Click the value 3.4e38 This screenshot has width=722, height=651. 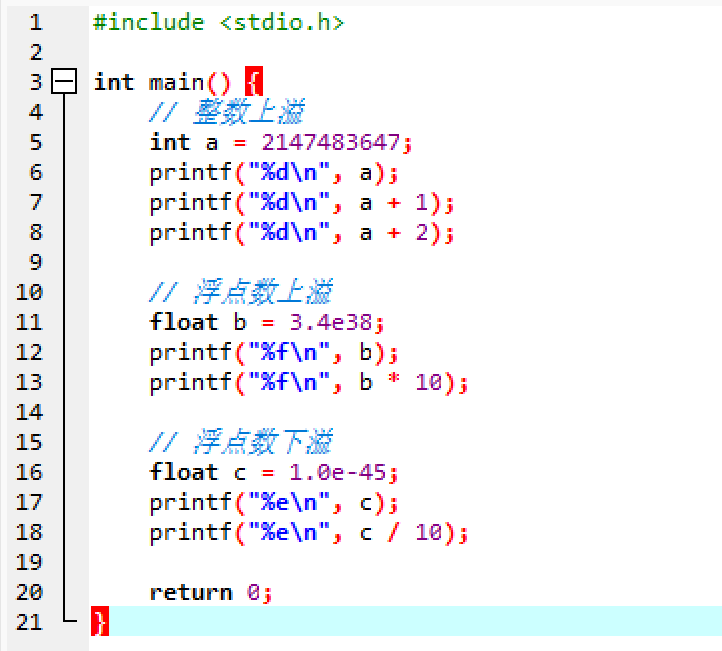pyautogui.click(x=330, y=322)
